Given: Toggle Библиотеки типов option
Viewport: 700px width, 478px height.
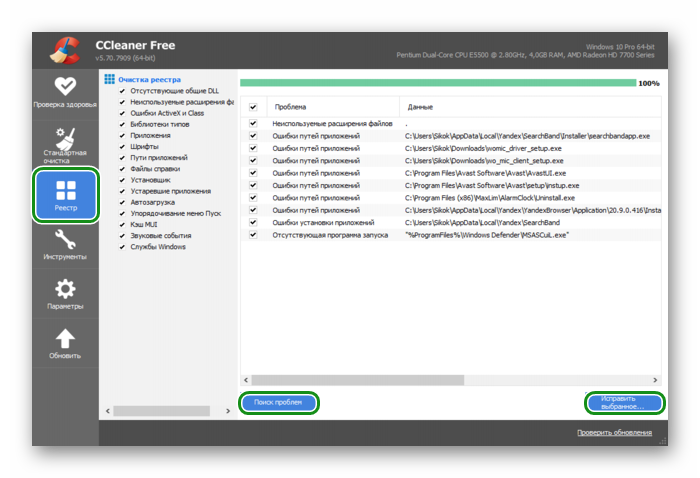Looking at the screenshot, I should (x=122, y=125).
